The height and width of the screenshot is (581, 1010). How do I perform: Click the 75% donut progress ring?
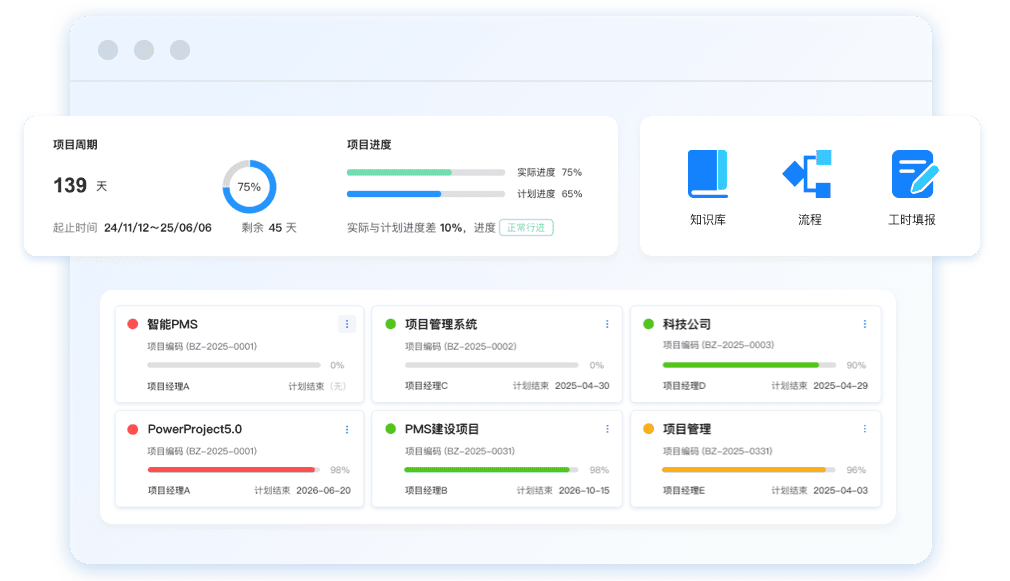(x=249, y=187)
